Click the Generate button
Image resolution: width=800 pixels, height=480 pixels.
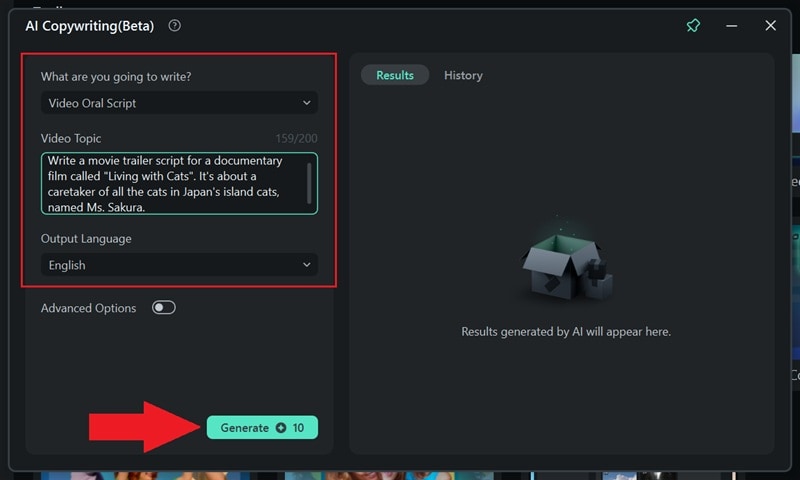[x=262, y=427]
